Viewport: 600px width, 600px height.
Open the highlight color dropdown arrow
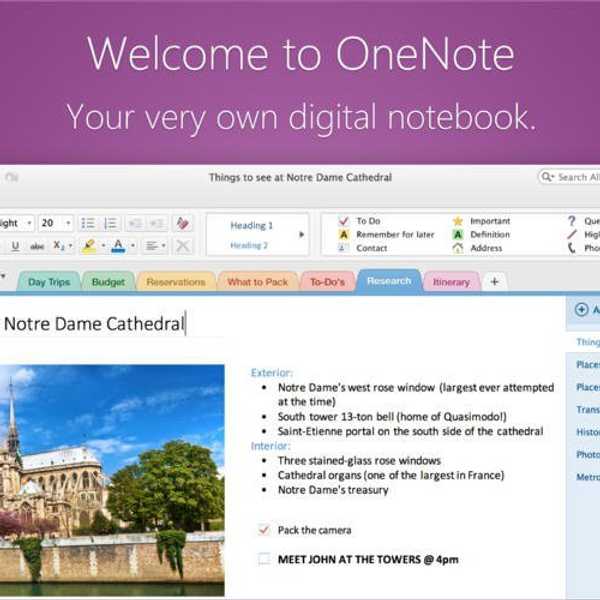103,246
